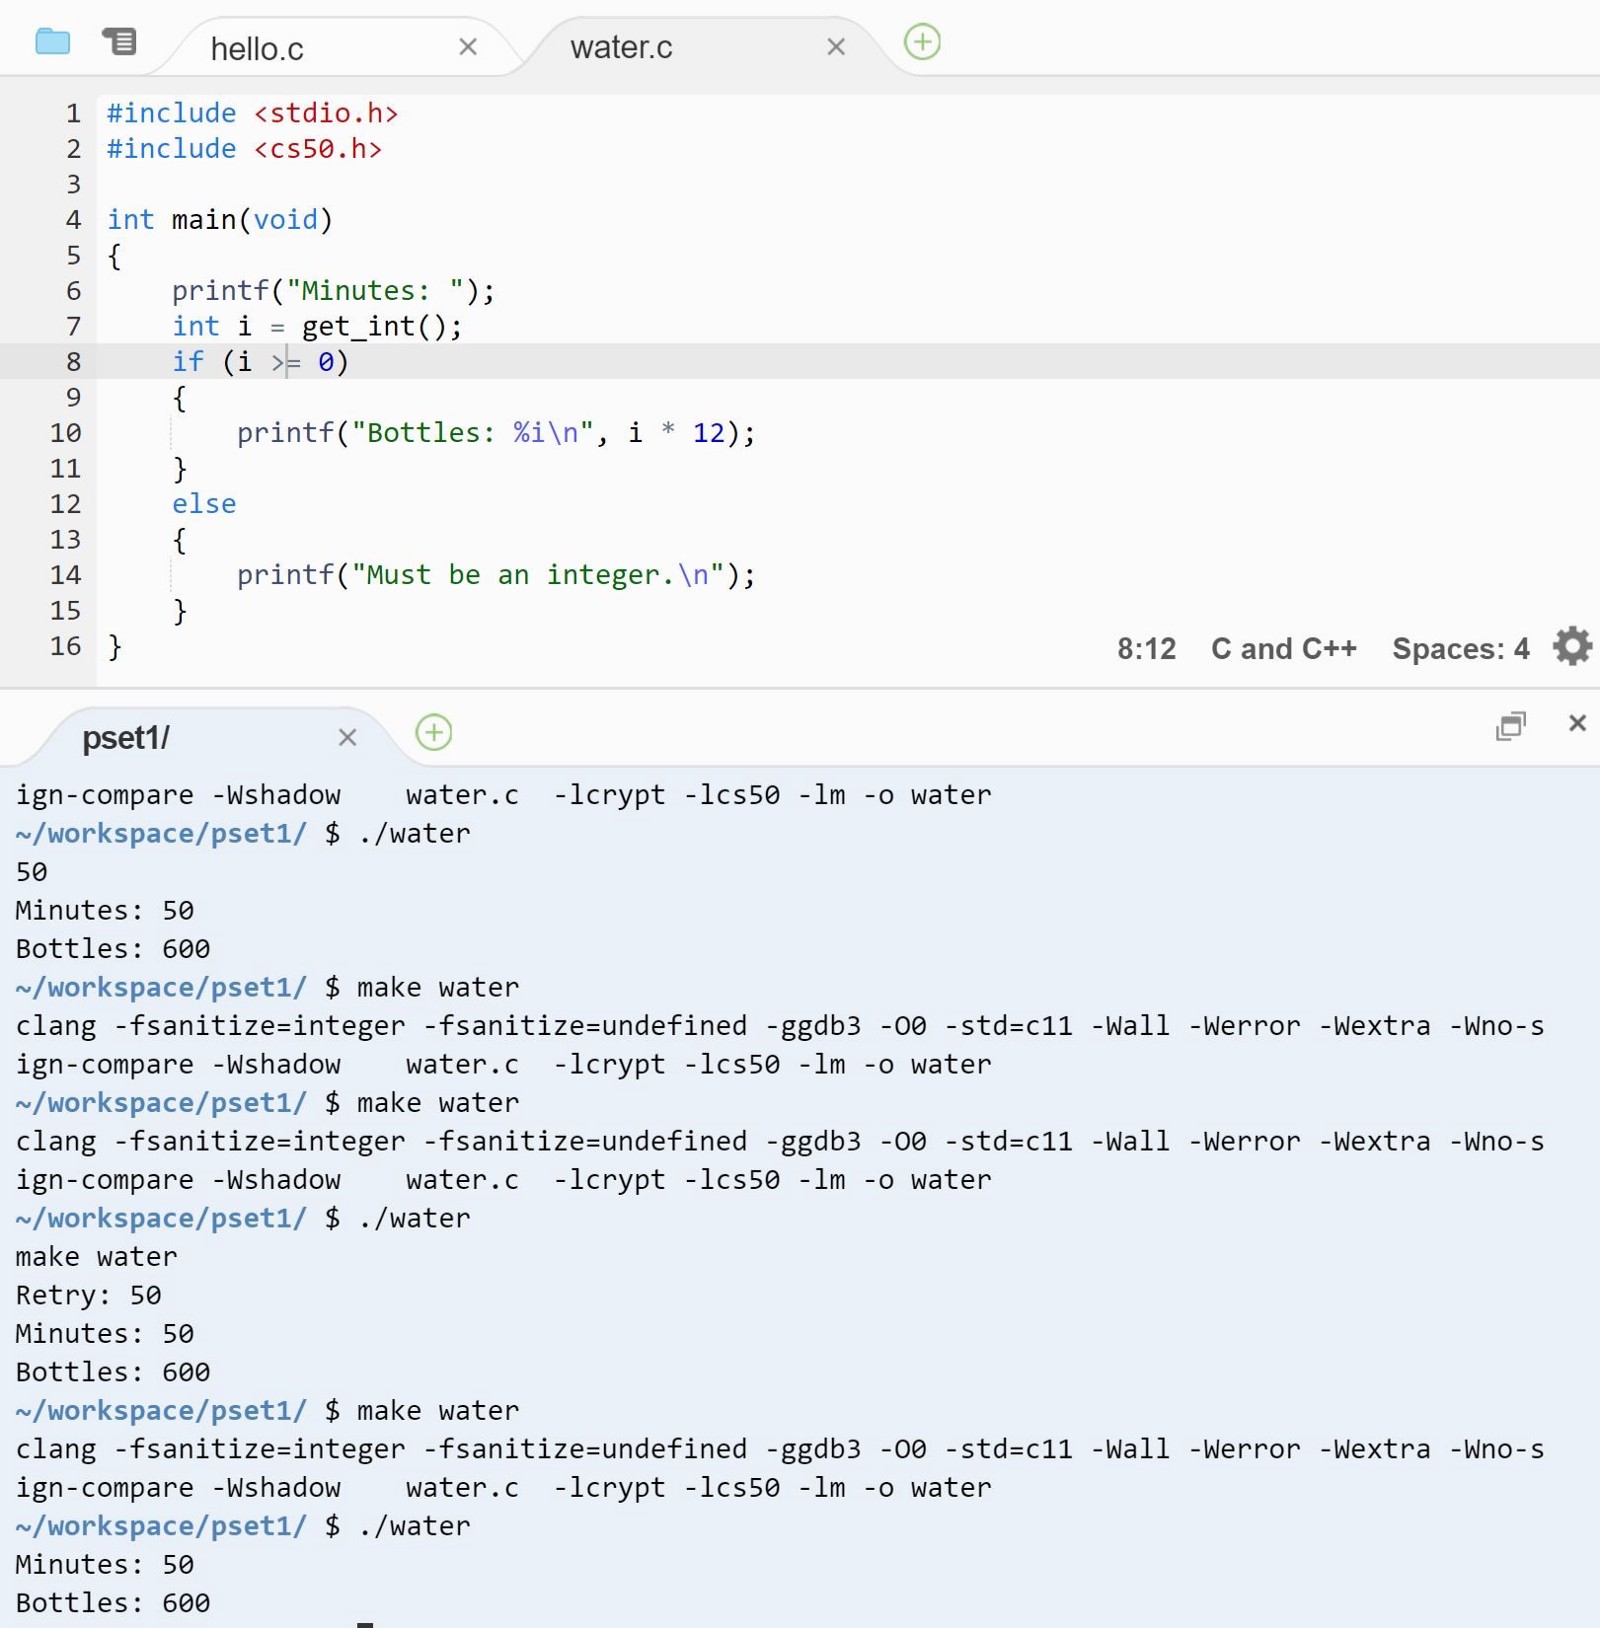The width and height of the screenshot is (1600, 1628).
Task: Close the pset1/ terminal tab
Action: [x=347, y=738]
